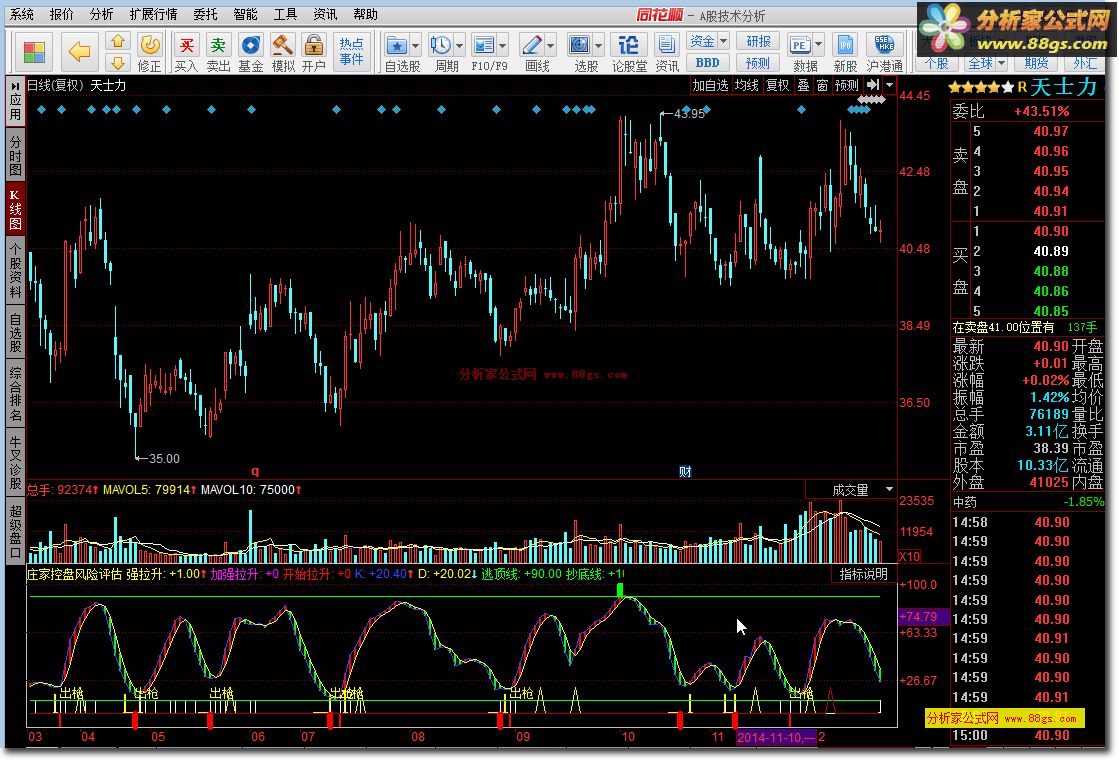
Task: Open the 自选股 favorites folder icon
Action: point(397,47)
